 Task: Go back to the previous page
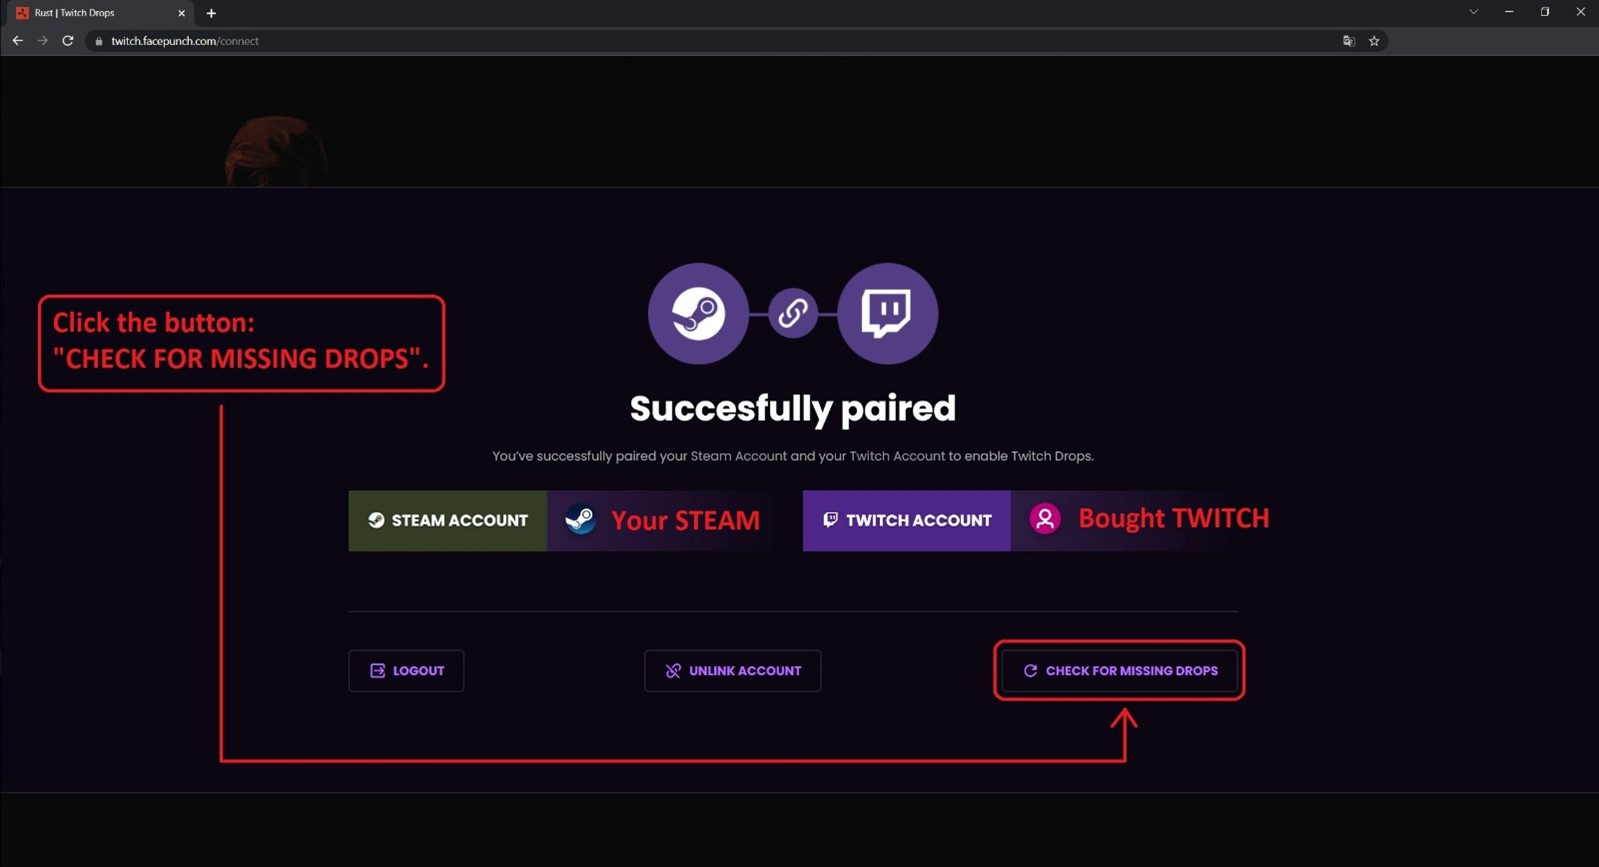18,41
